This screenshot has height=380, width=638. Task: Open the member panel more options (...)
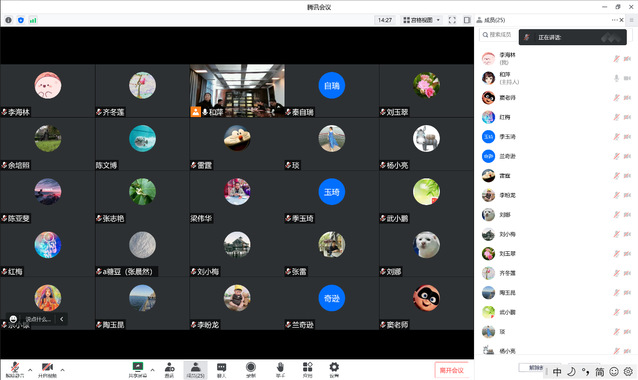coord(614,20)
